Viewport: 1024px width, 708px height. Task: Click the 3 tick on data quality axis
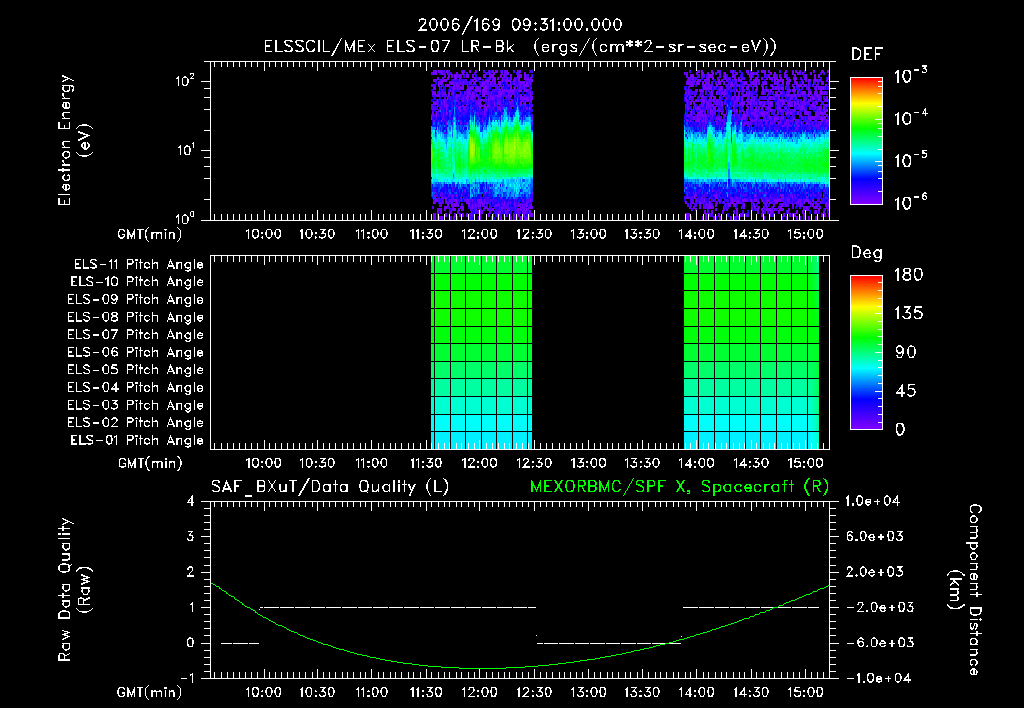(x=191, y=536)
